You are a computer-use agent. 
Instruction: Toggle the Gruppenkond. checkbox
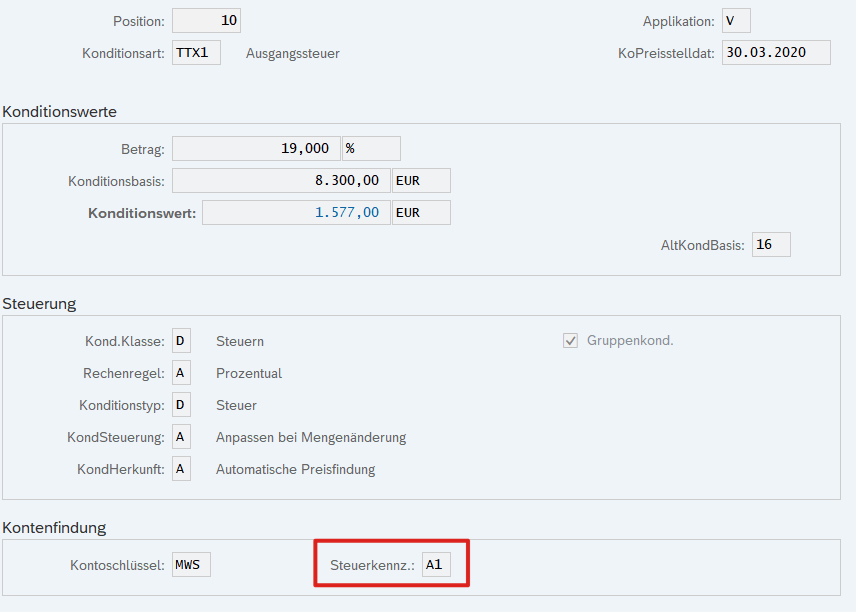click(570, 341)
